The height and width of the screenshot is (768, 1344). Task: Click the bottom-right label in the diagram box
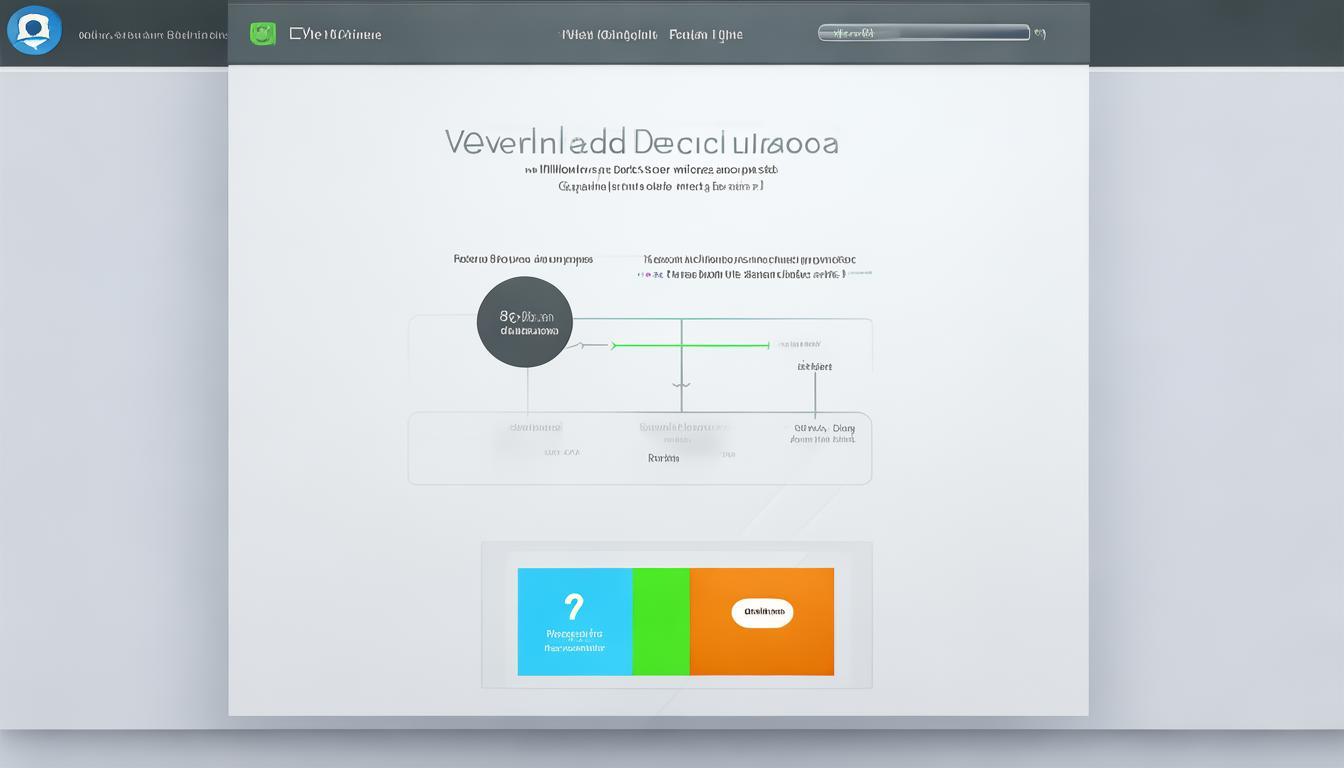823,433
